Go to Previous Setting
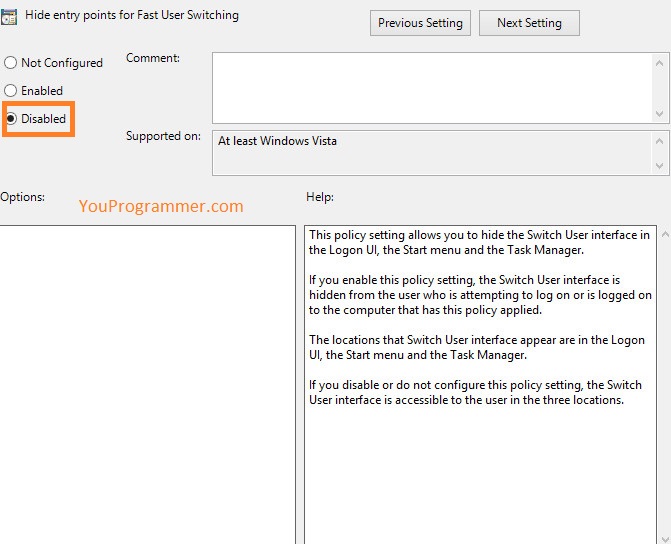671x544 pixels. point(420,23)
